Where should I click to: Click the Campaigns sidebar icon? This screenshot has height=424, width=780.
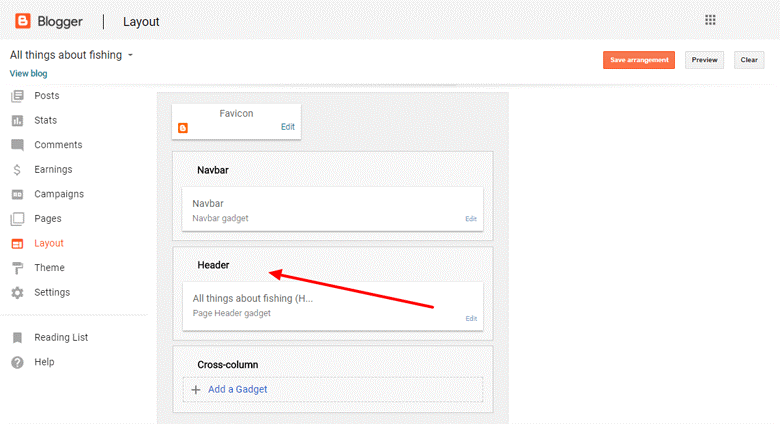(17, 194)
